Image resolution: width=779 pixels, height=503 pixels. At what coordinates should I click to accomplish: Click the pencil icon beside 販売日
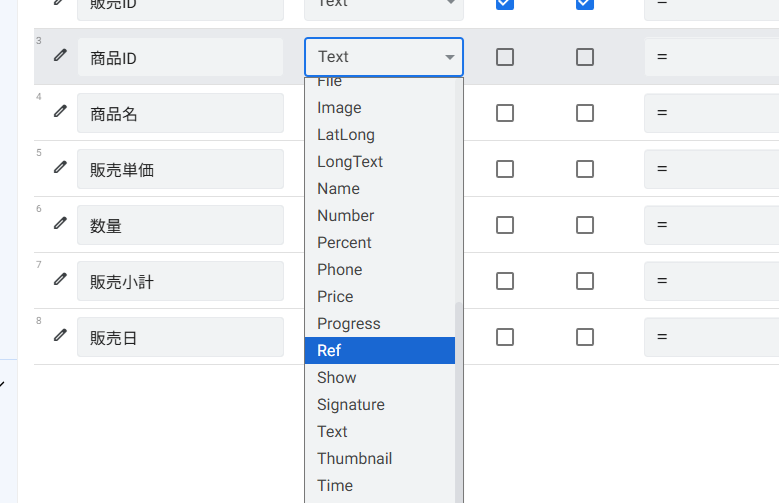point(60,336)
